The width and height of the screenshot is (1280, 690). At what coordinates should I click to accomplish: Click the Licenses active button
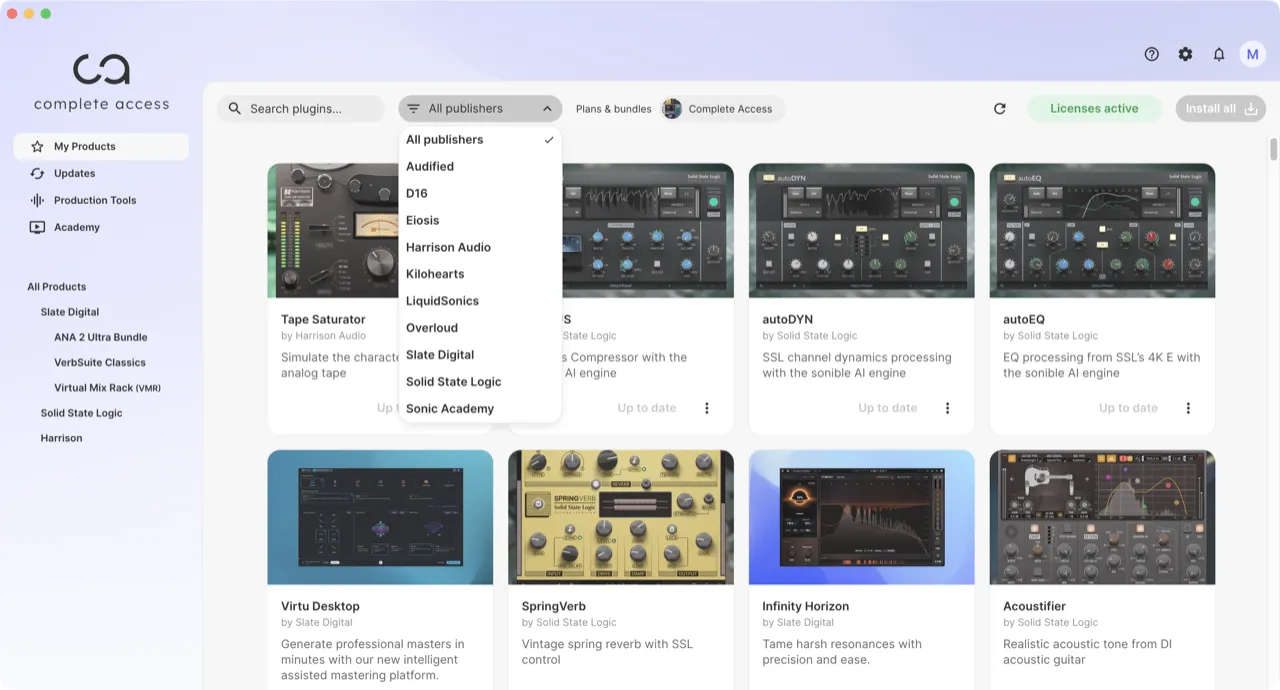[x=1094, y=109]
